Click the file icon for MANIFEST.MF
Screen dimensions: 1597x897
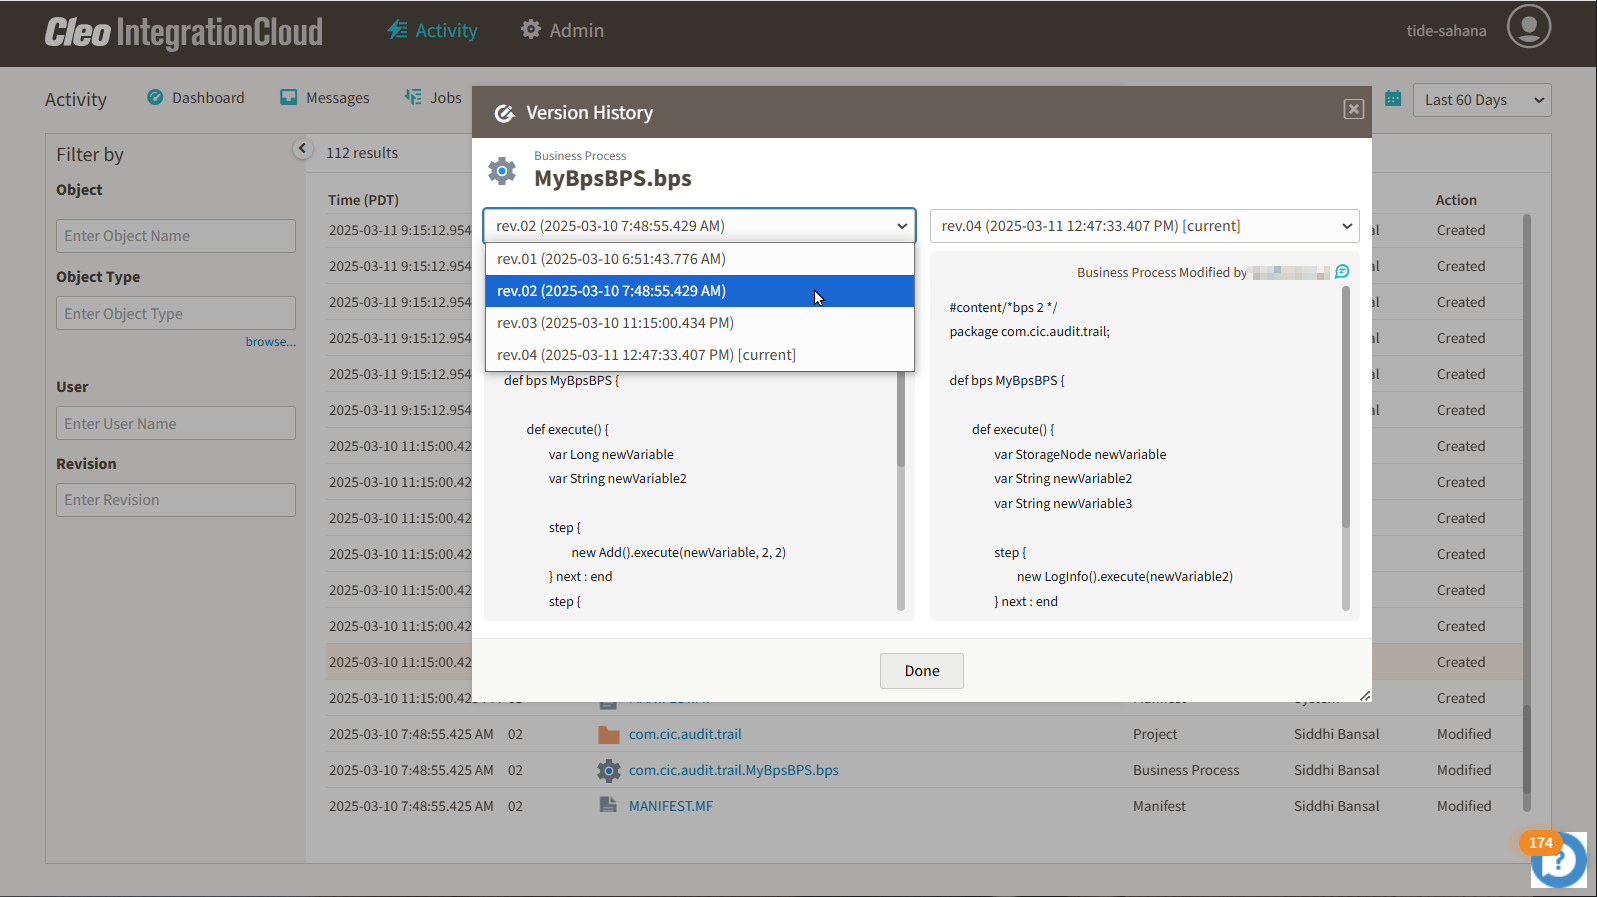click(x=608, y=805)
